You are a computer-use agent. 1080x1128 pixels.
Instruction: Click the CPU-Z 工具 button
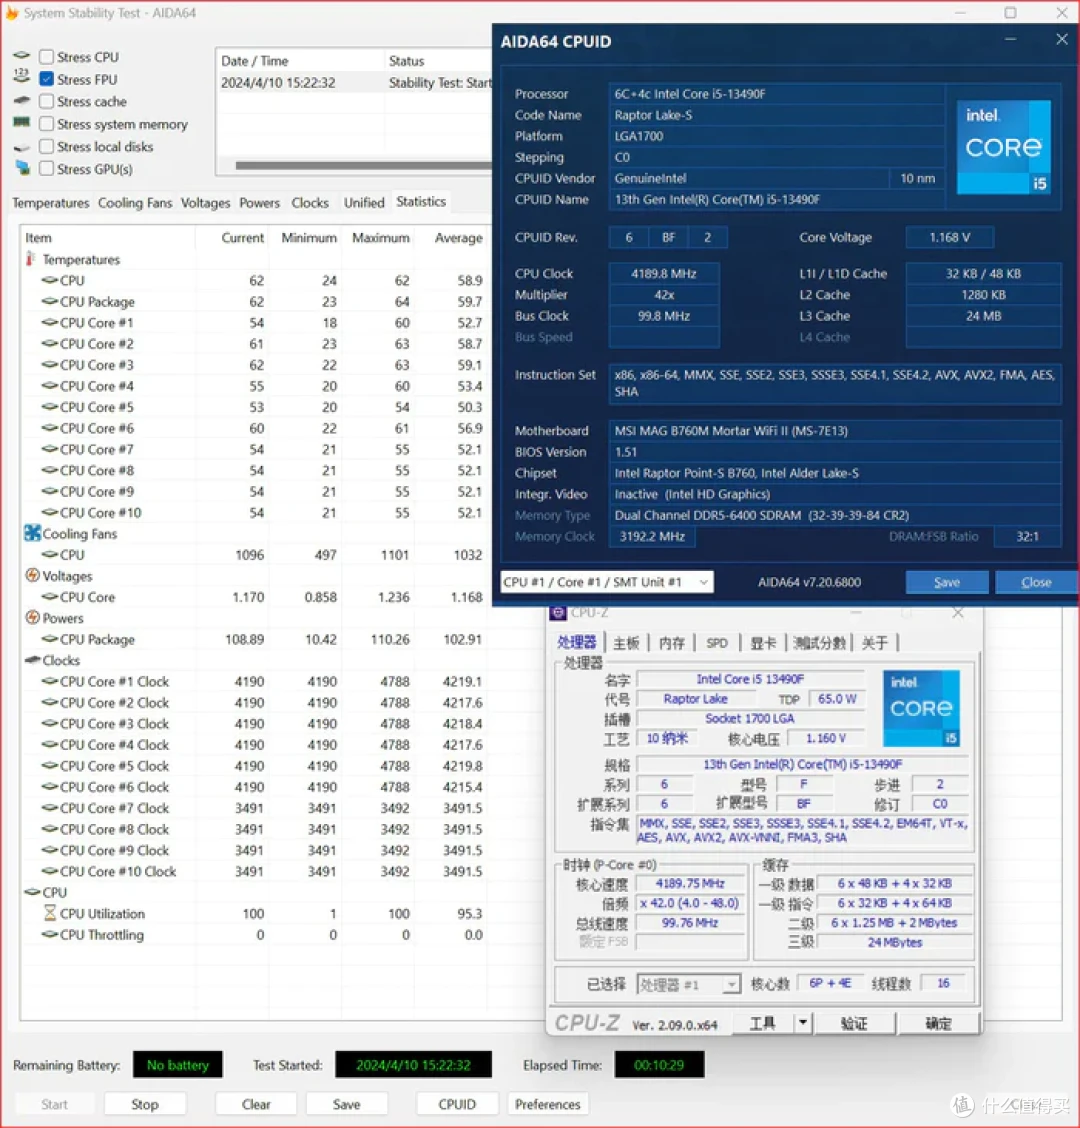763,1022
